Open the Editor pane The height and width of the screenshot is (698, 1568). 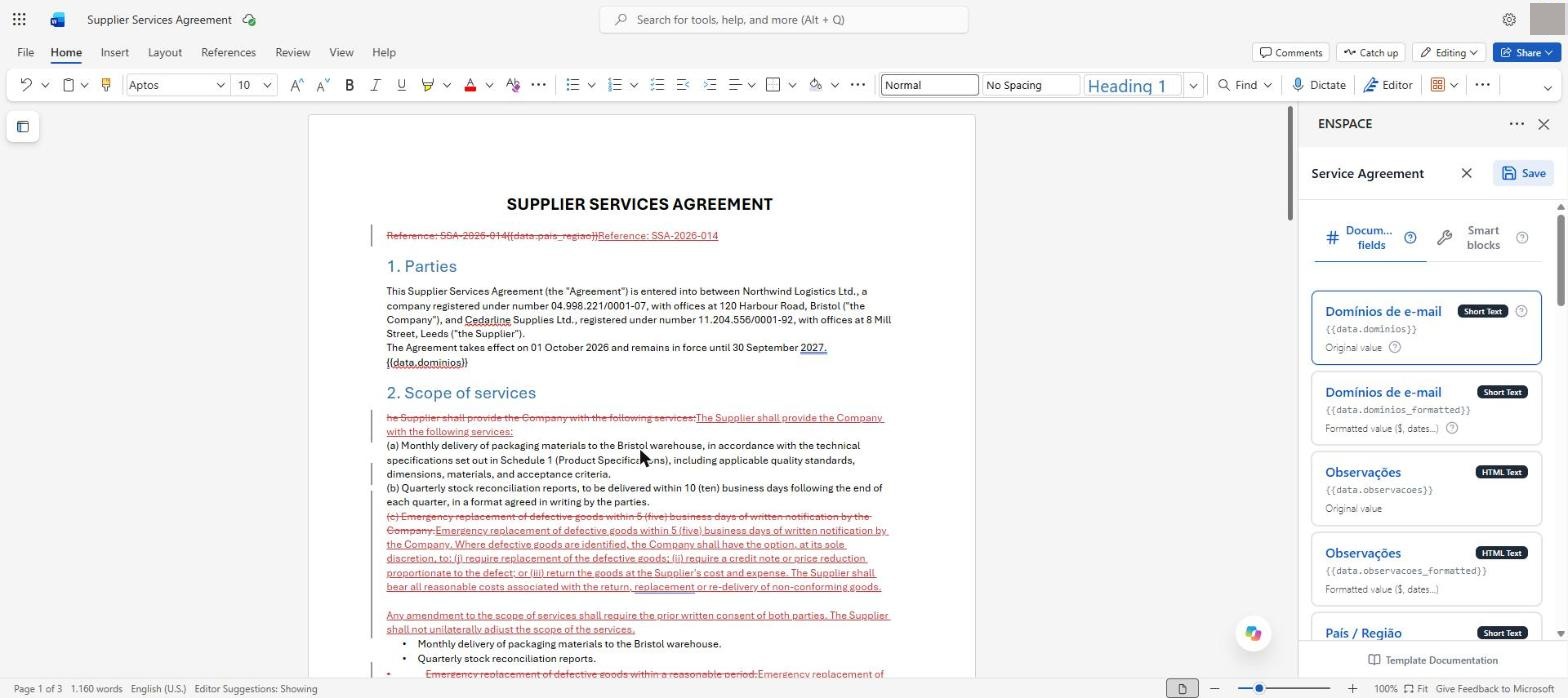coord(1388,85)
